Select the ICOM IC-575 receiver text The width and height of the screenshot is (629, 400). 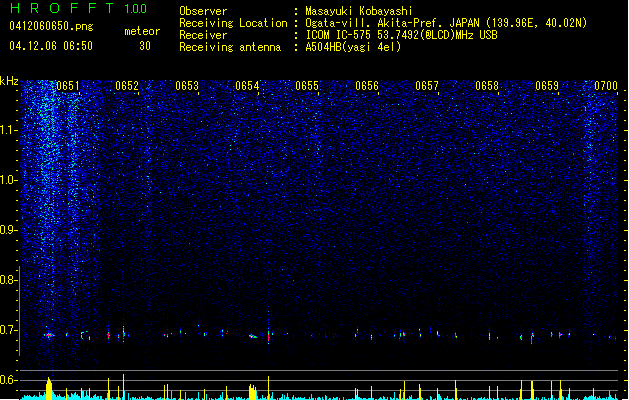click(x=401, y=35)
